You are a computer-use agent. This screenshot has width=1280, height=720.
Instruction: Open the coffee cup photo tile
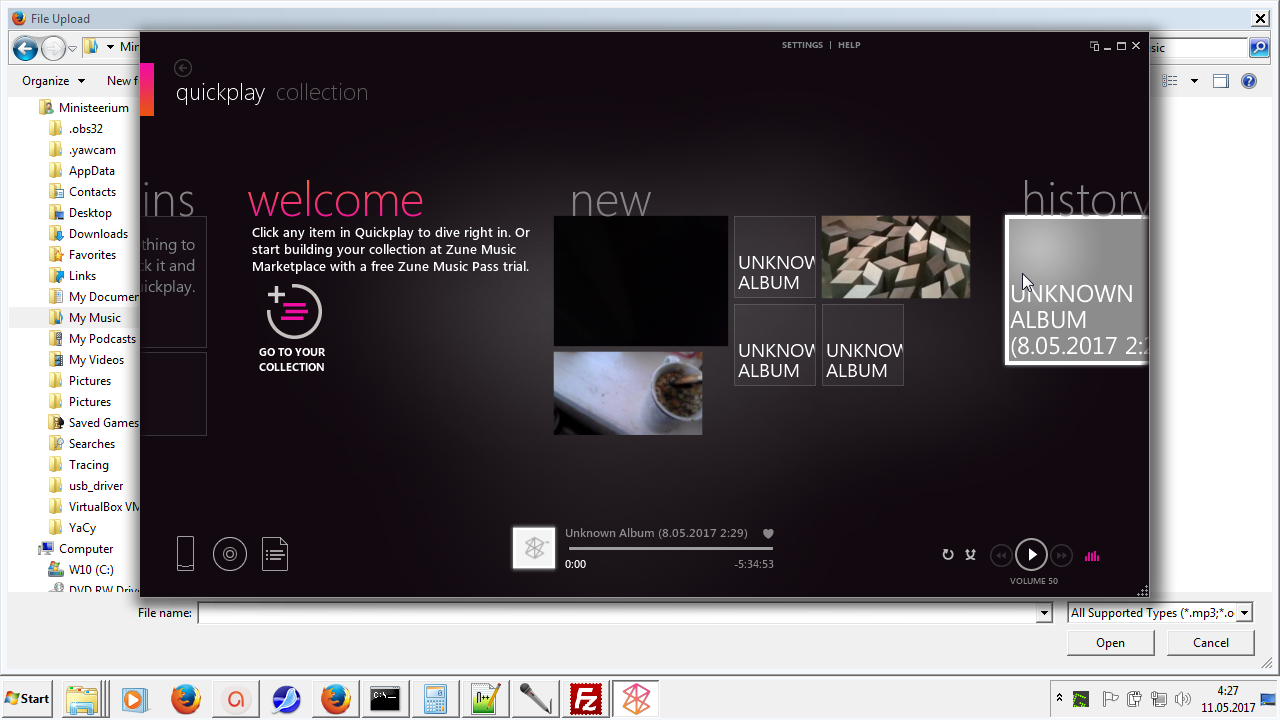[x=628, y=393]
